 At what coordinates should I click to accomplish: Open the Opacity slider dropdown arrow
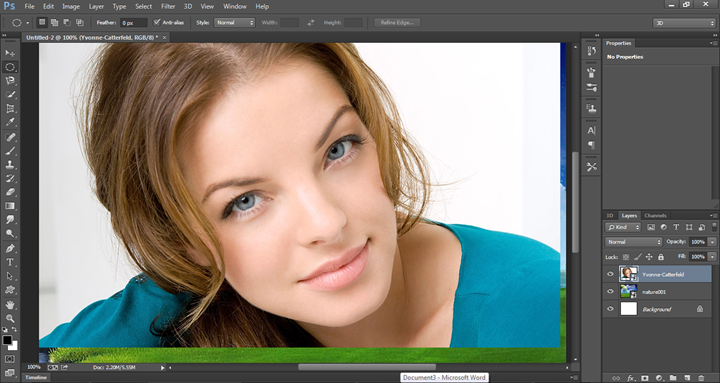point(712,242)
